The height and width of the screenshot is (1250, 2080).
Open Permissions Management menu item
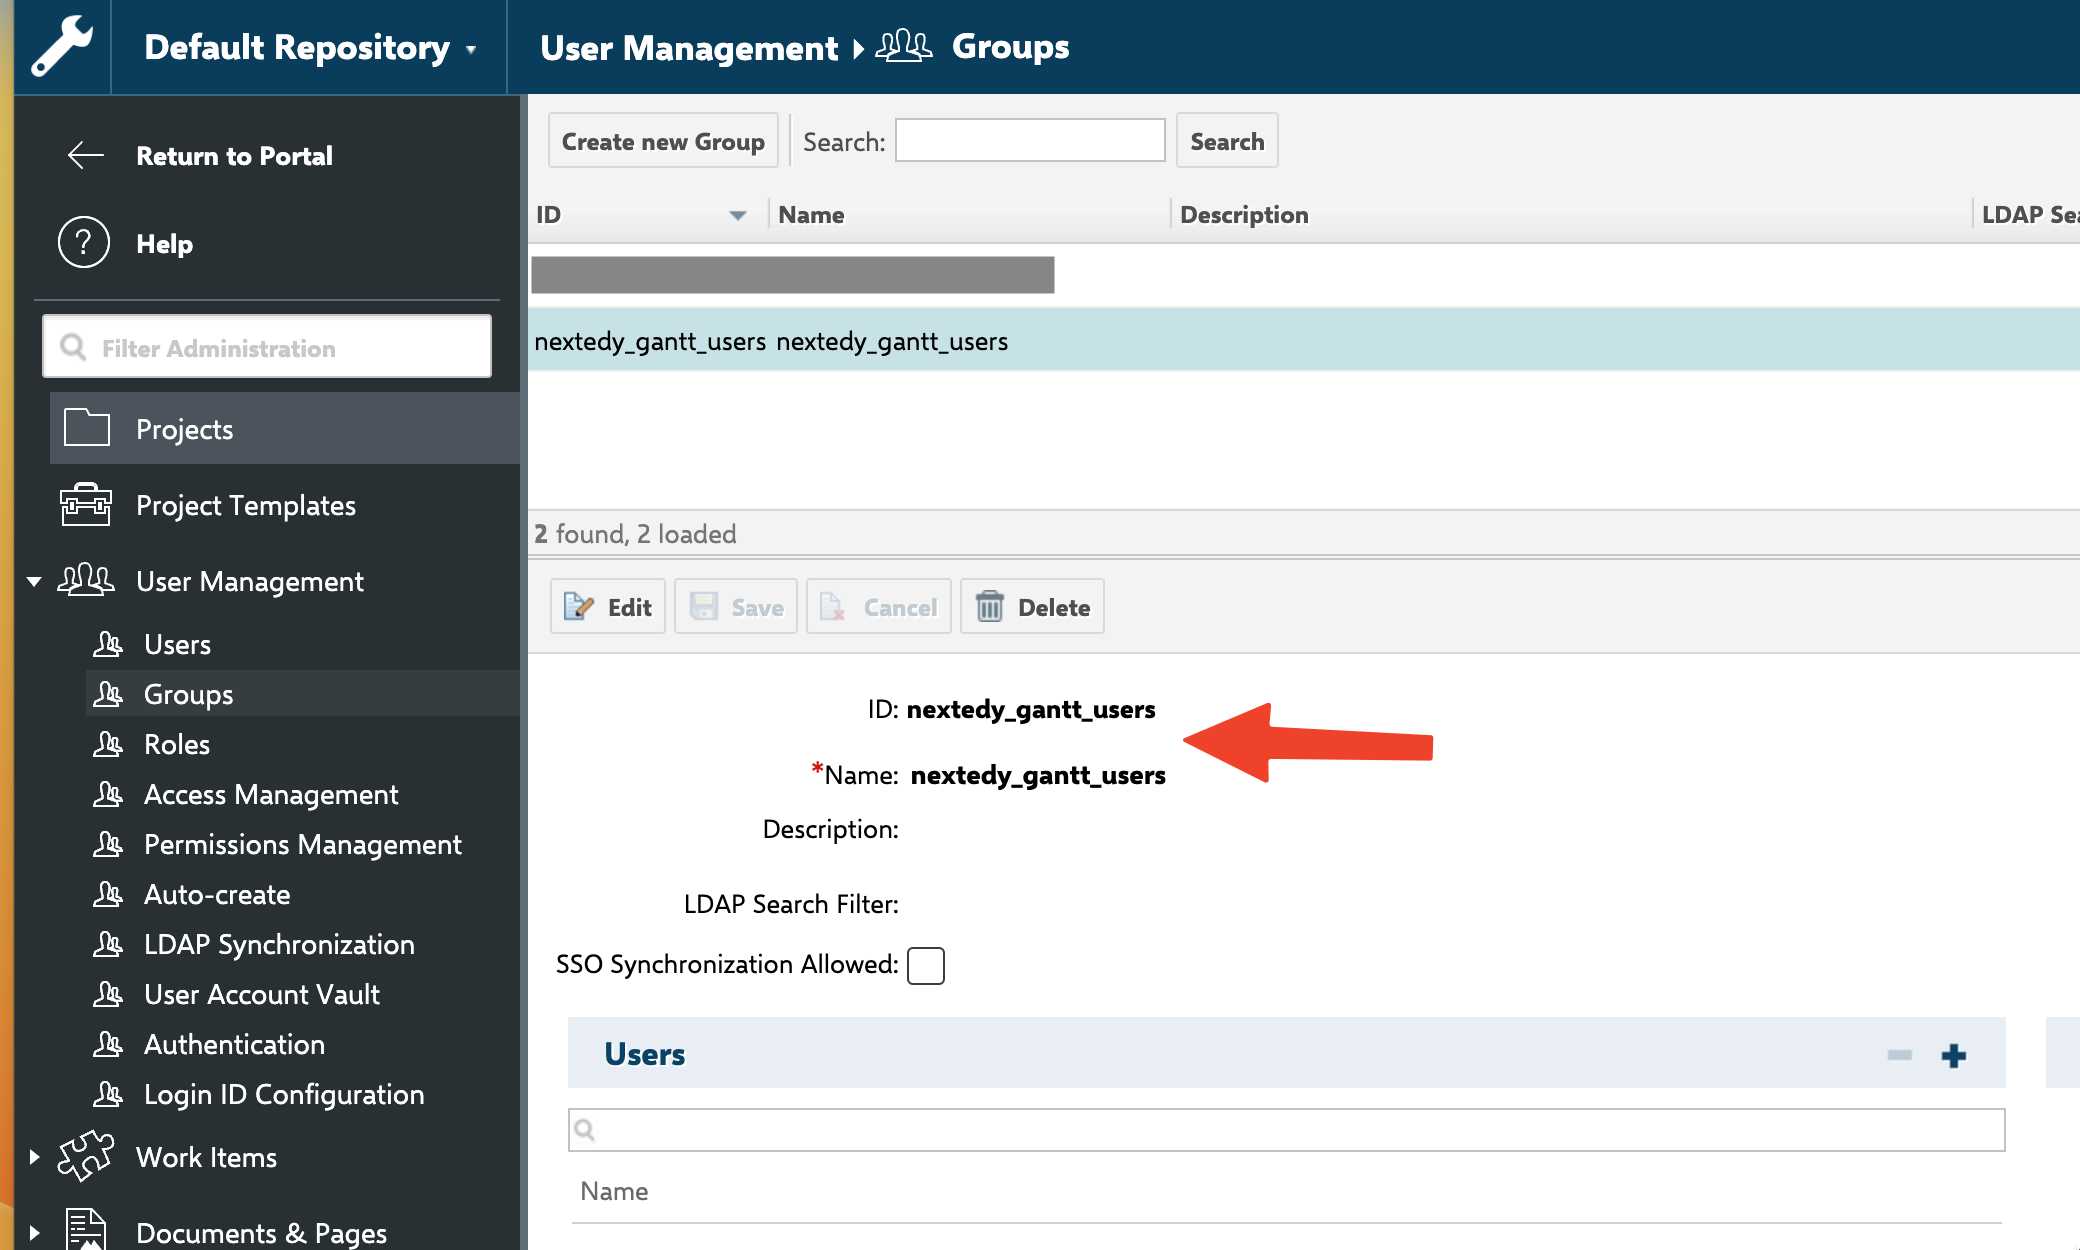click(x=302, y=844)
